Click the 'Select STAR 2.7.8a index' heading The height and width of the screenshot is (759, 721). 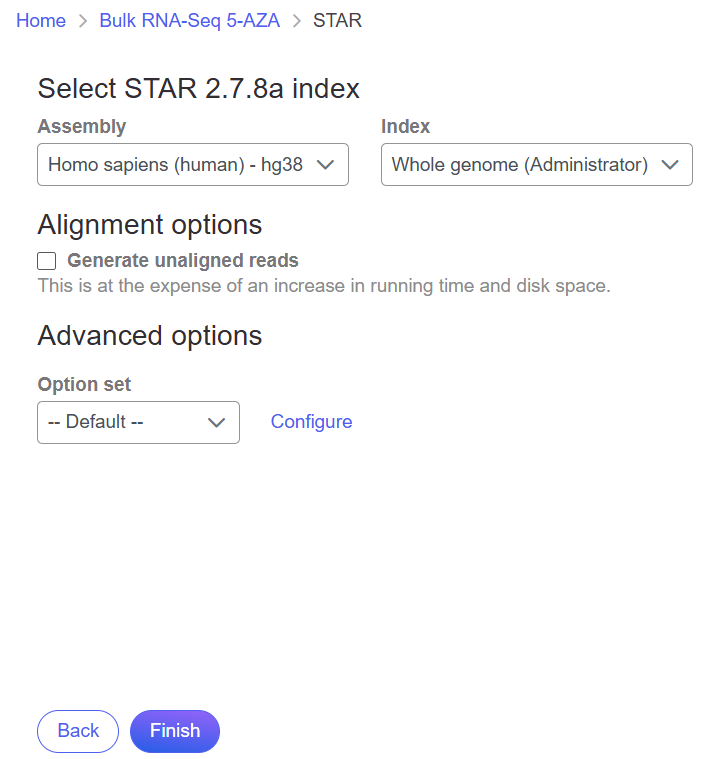[198, 88]
